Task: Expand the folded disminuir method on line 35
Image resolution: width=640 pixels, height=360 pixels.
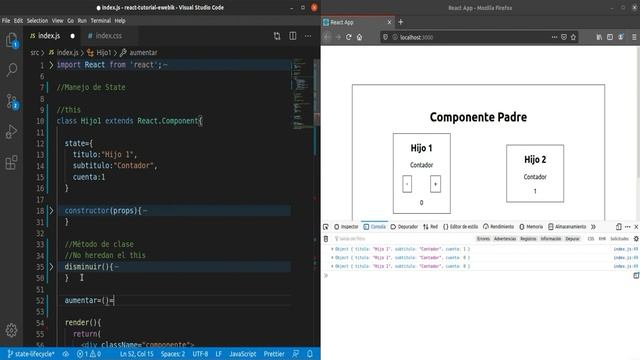Action: click(x=51, y=267)
